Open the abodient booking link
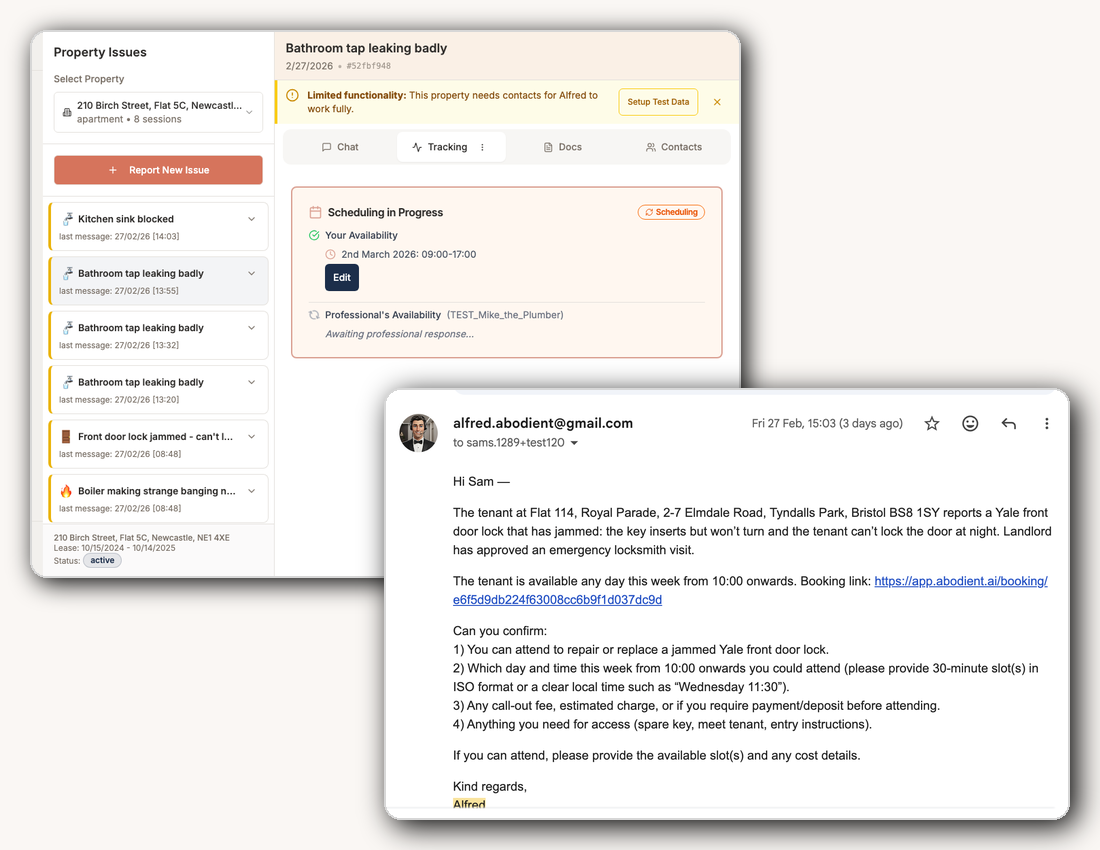Viewport: 1100px width, 850px height. coord(961,580)
